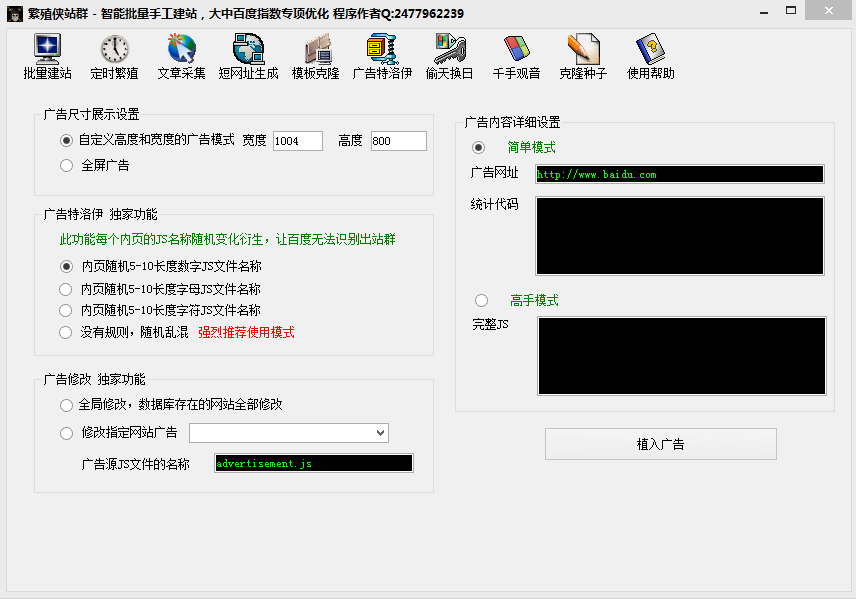The height and width of the screenshot is (599, 856).
Task: Select 全局修改 all-sites radio option
Action: [66, 405]
